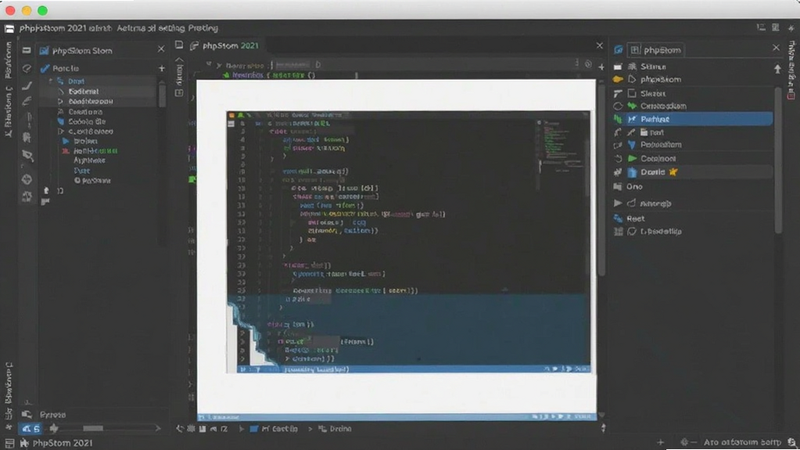Image resolution: width=800 pixels, height=450 pixels.
Task: Click the plus icon in the bottom status bar
Action: 661,442
